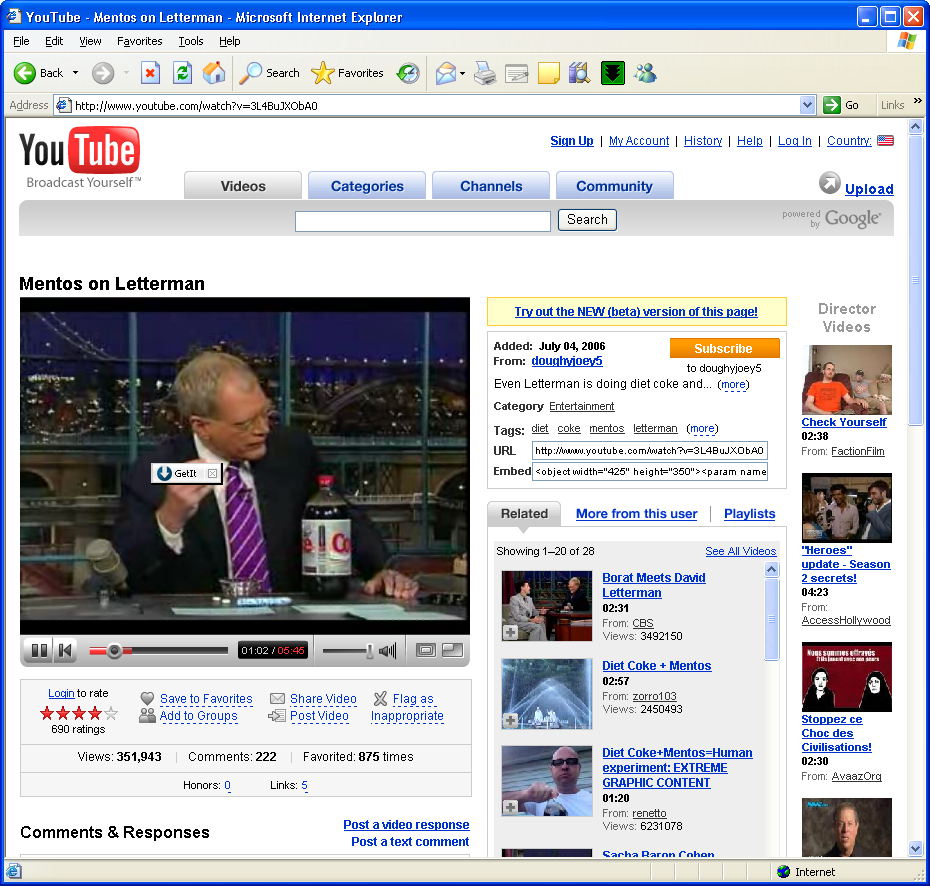The image size is (930, 886).
Task: Open the Check Yourself video thumbnail
Action: click(x=846, y=380)
